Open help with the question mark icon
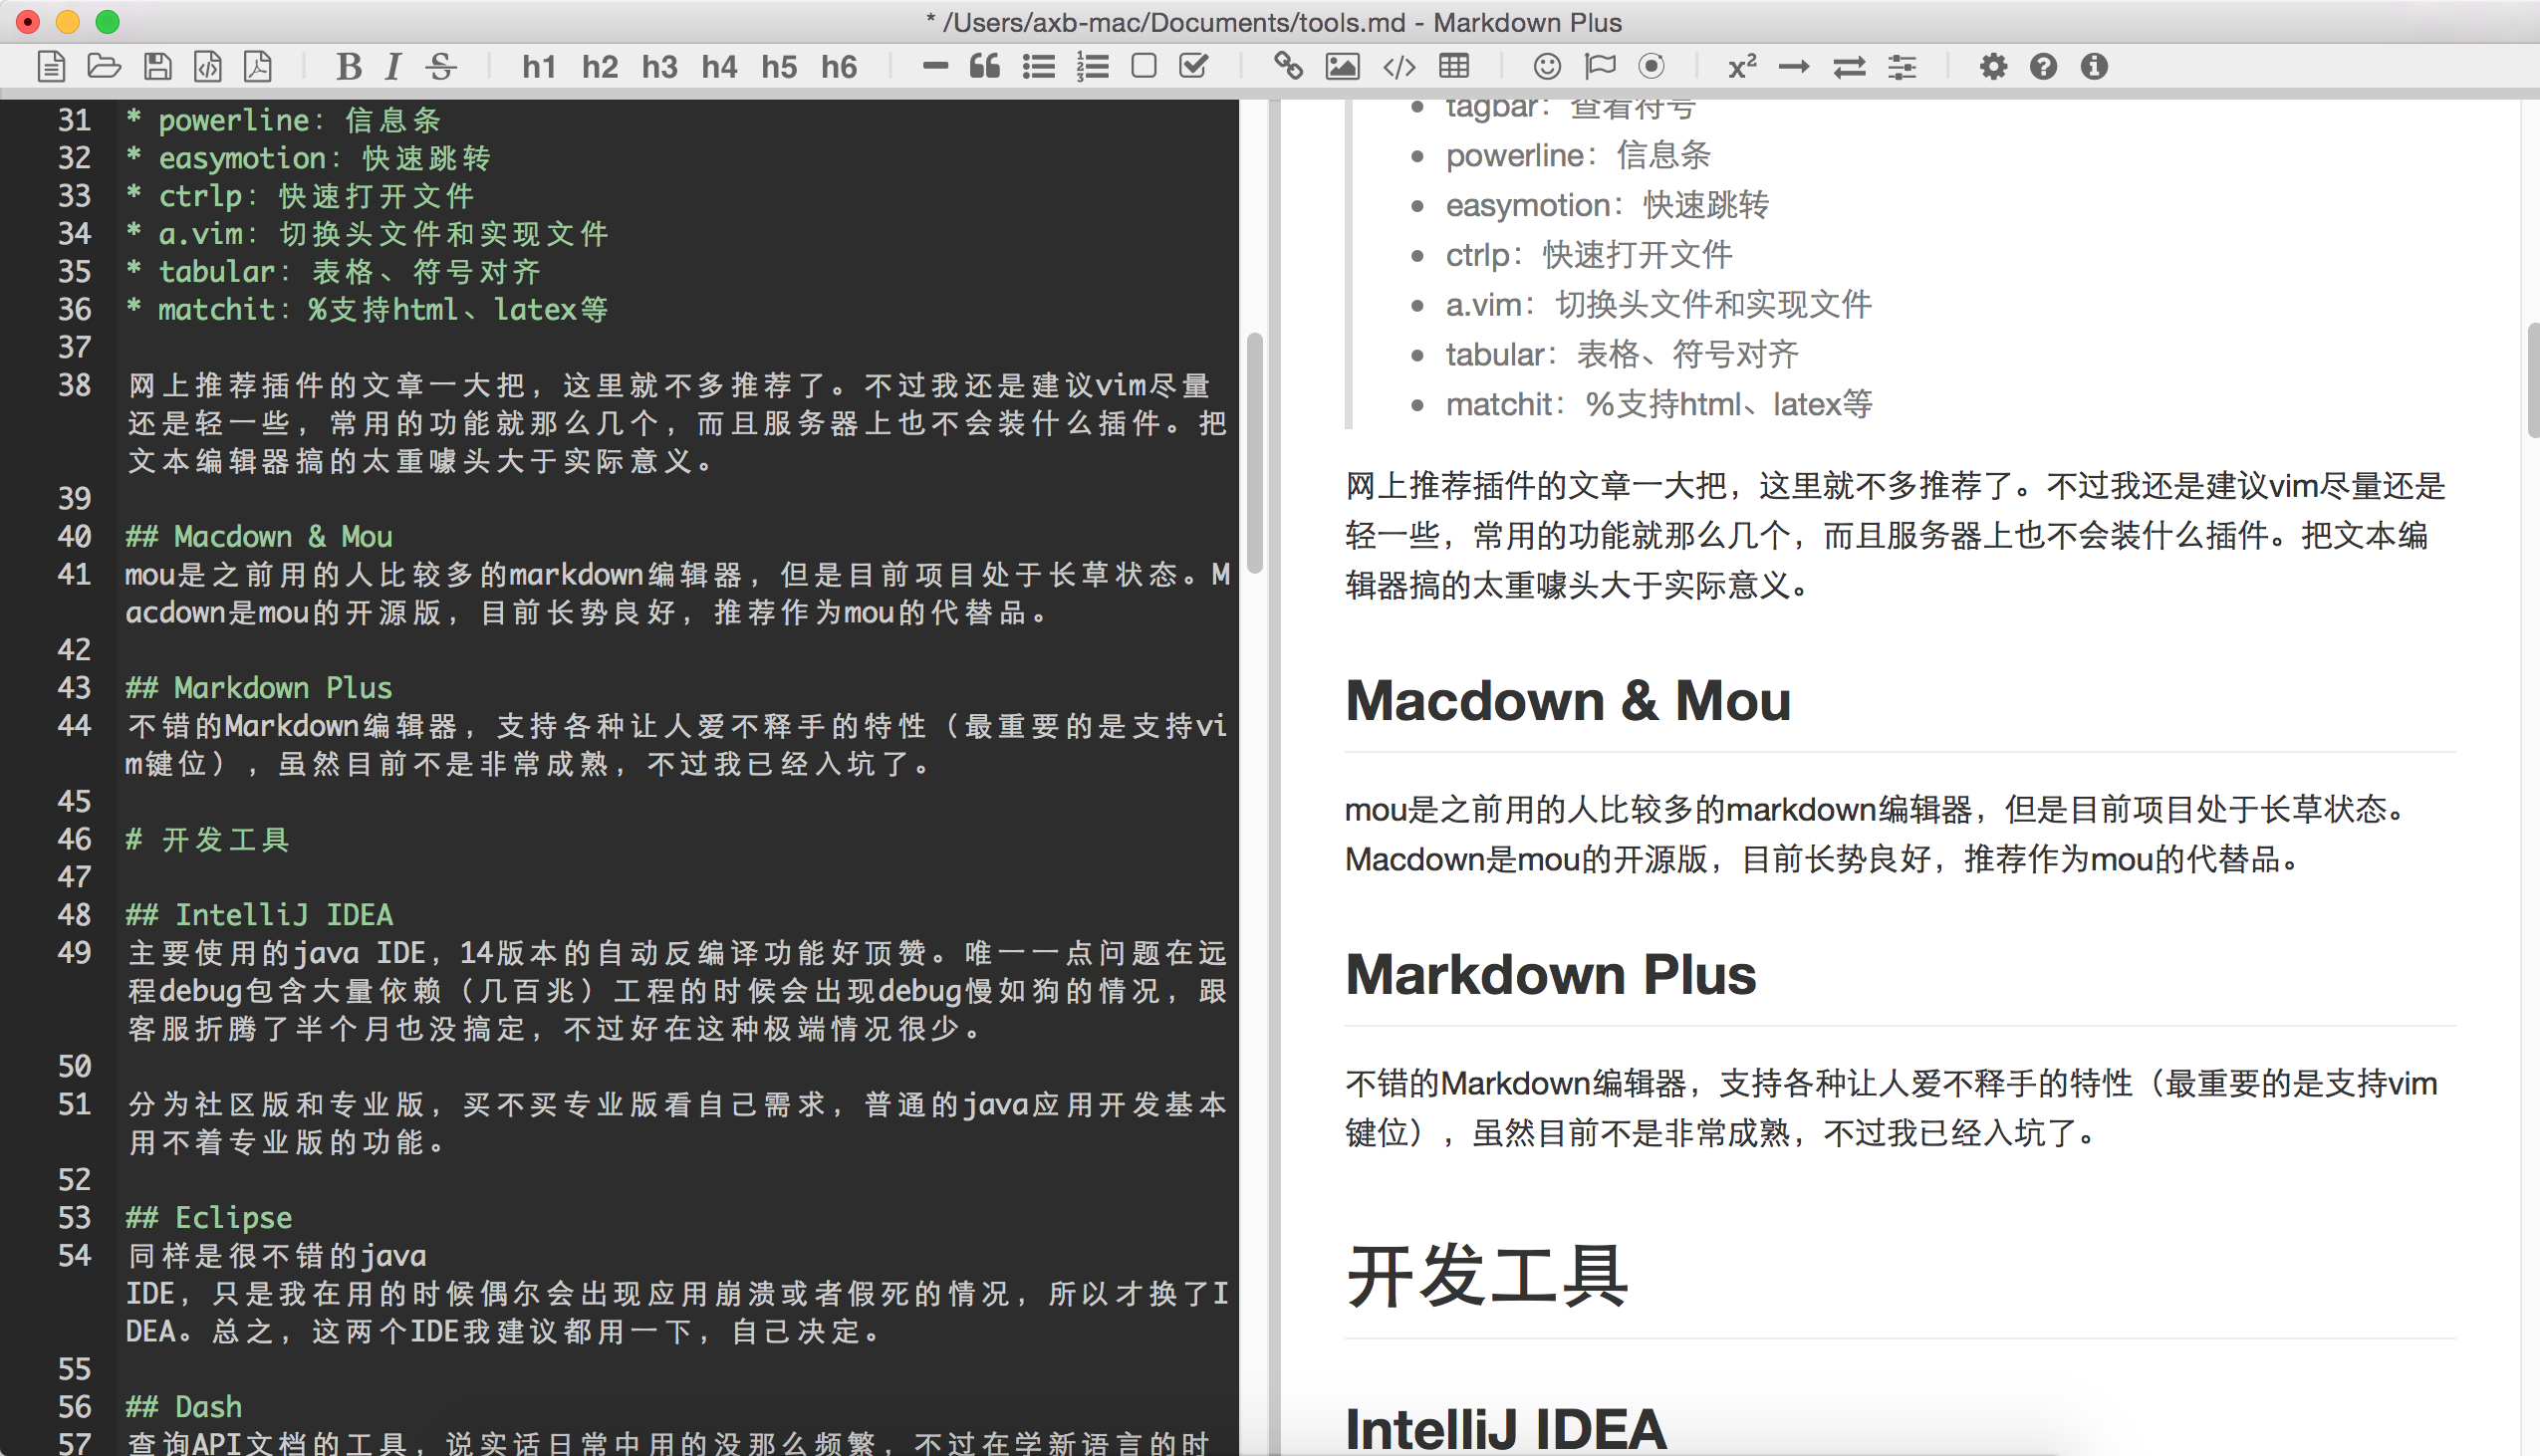2540x1456 pixels. coord(2043,67)
